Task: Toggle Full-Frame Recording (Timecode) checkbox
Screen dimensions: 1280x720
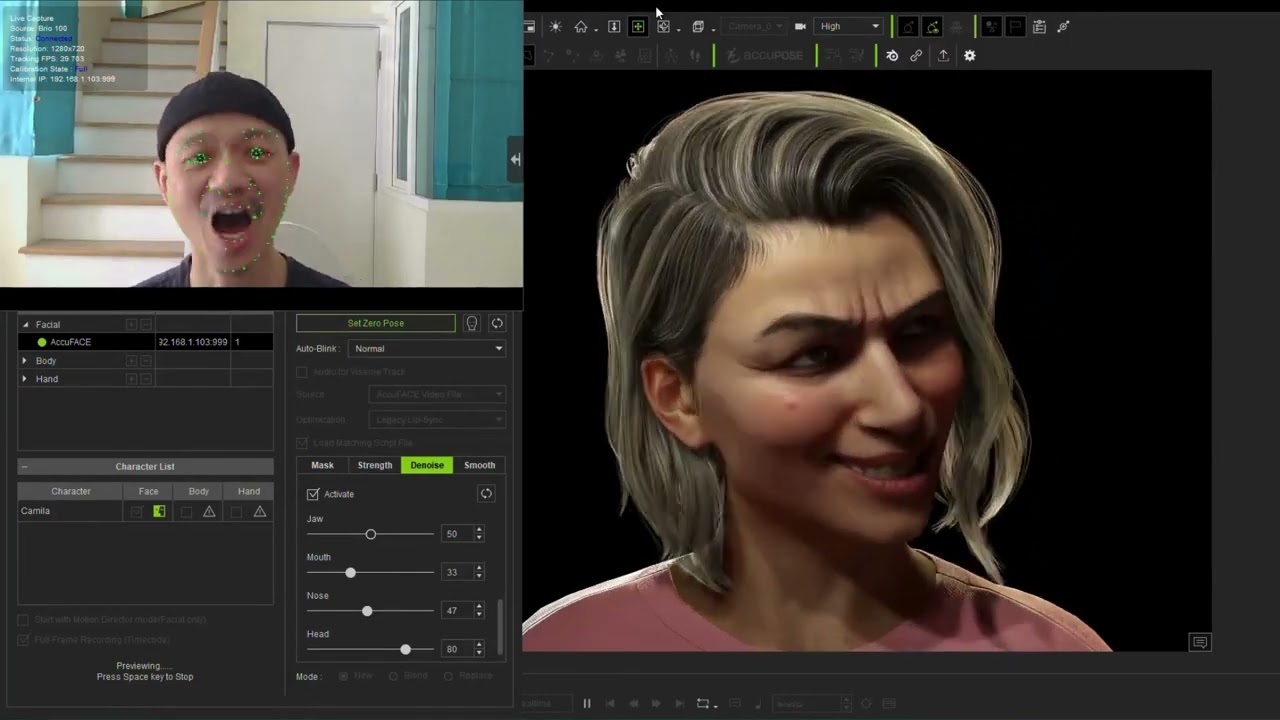Action: pyautogui.click(x=24, y=640)
